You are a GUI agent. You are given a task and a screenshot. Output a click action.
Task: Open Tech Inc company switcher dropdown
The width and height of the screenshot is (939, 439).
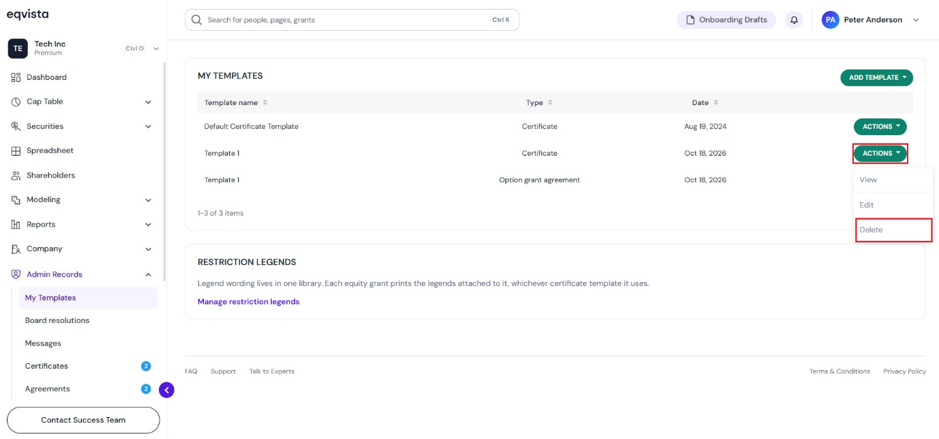(x=156, y=49)
